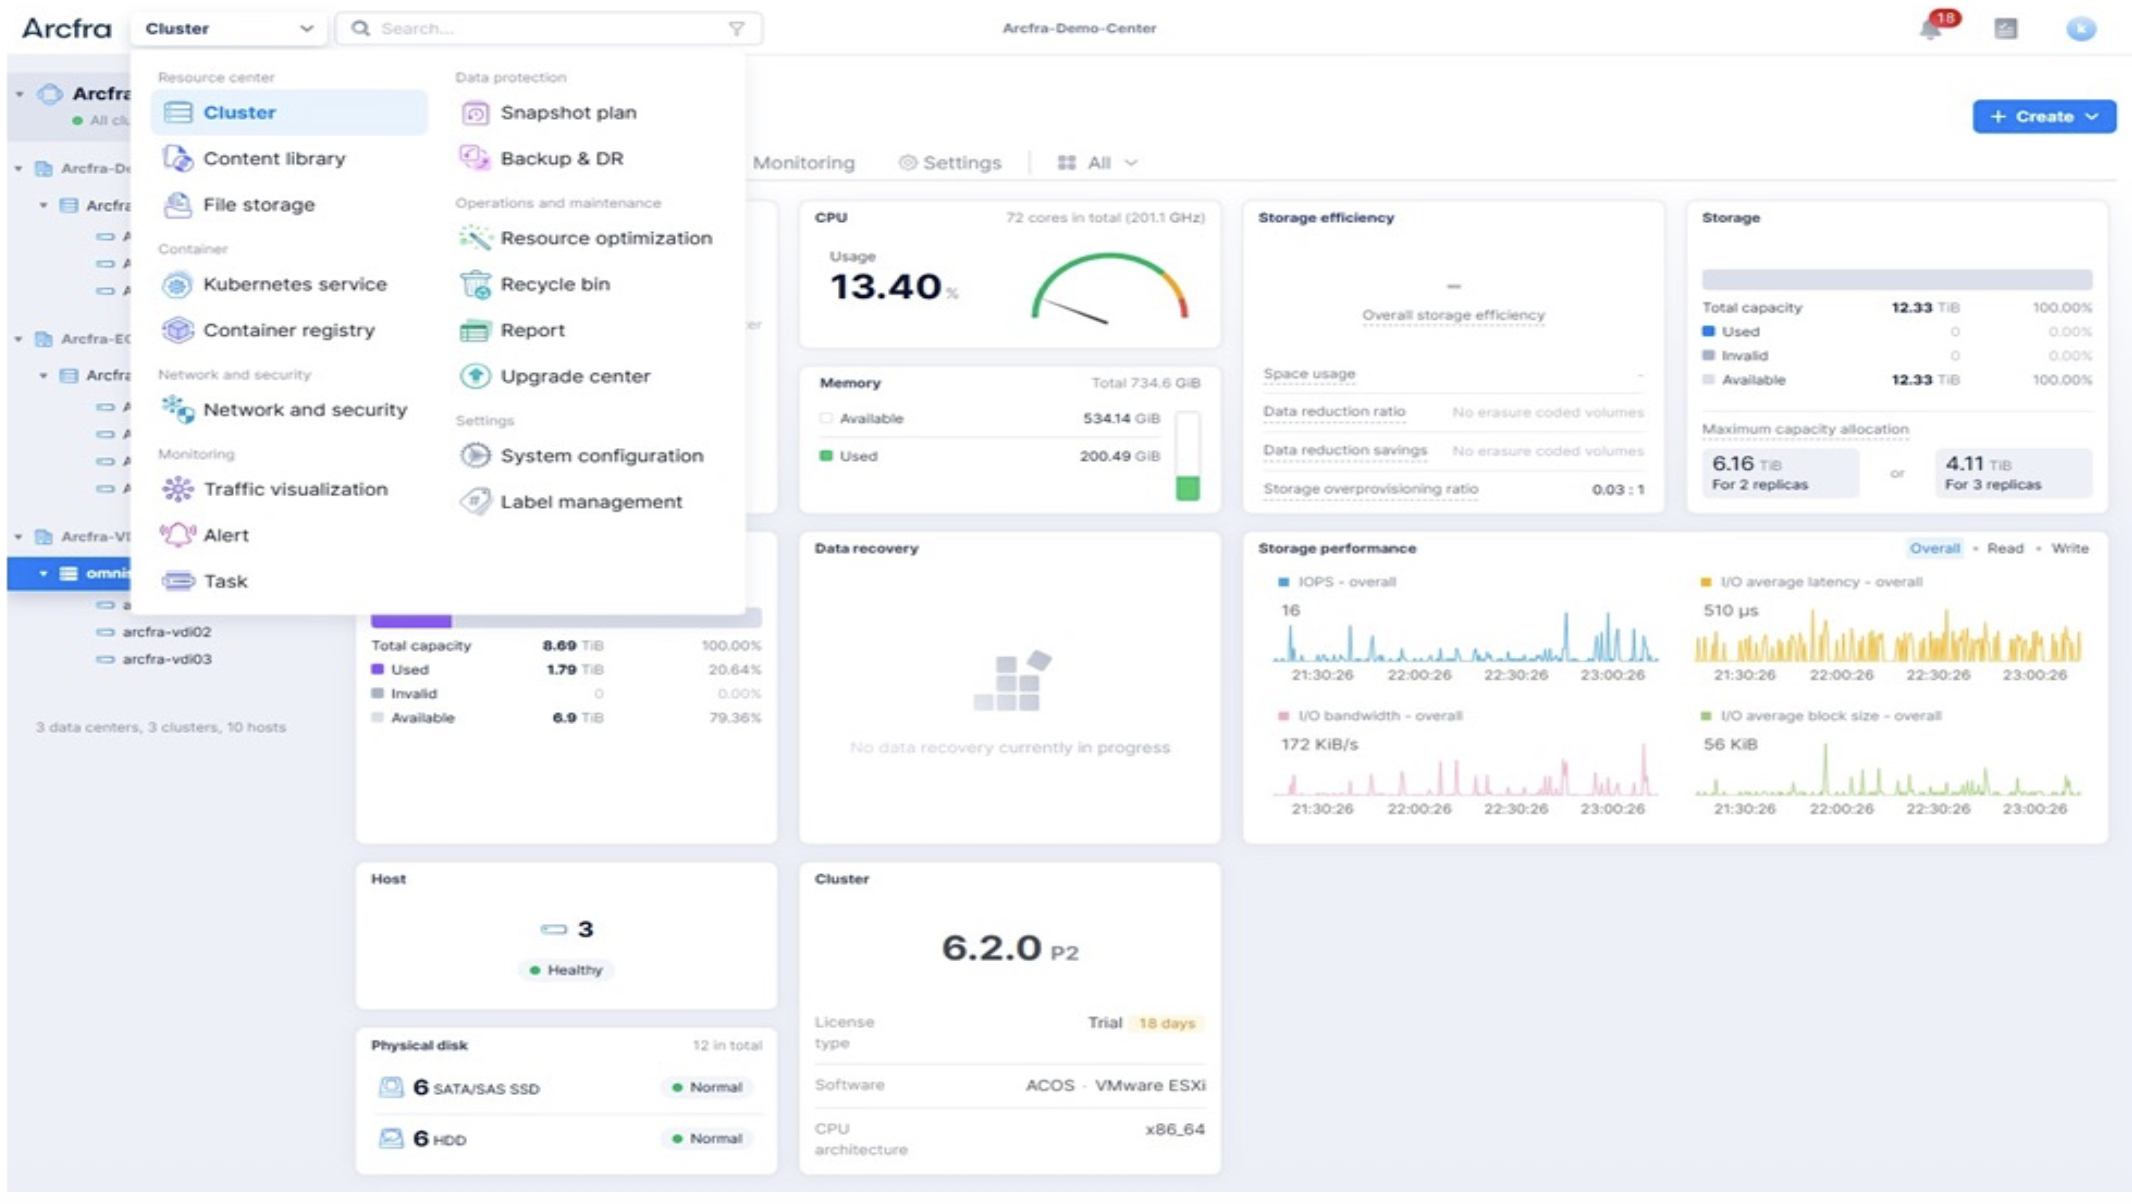Click I/O bandwidth overall chart
Viewport: 2132px width, 1204px height.
point(1465,768)
